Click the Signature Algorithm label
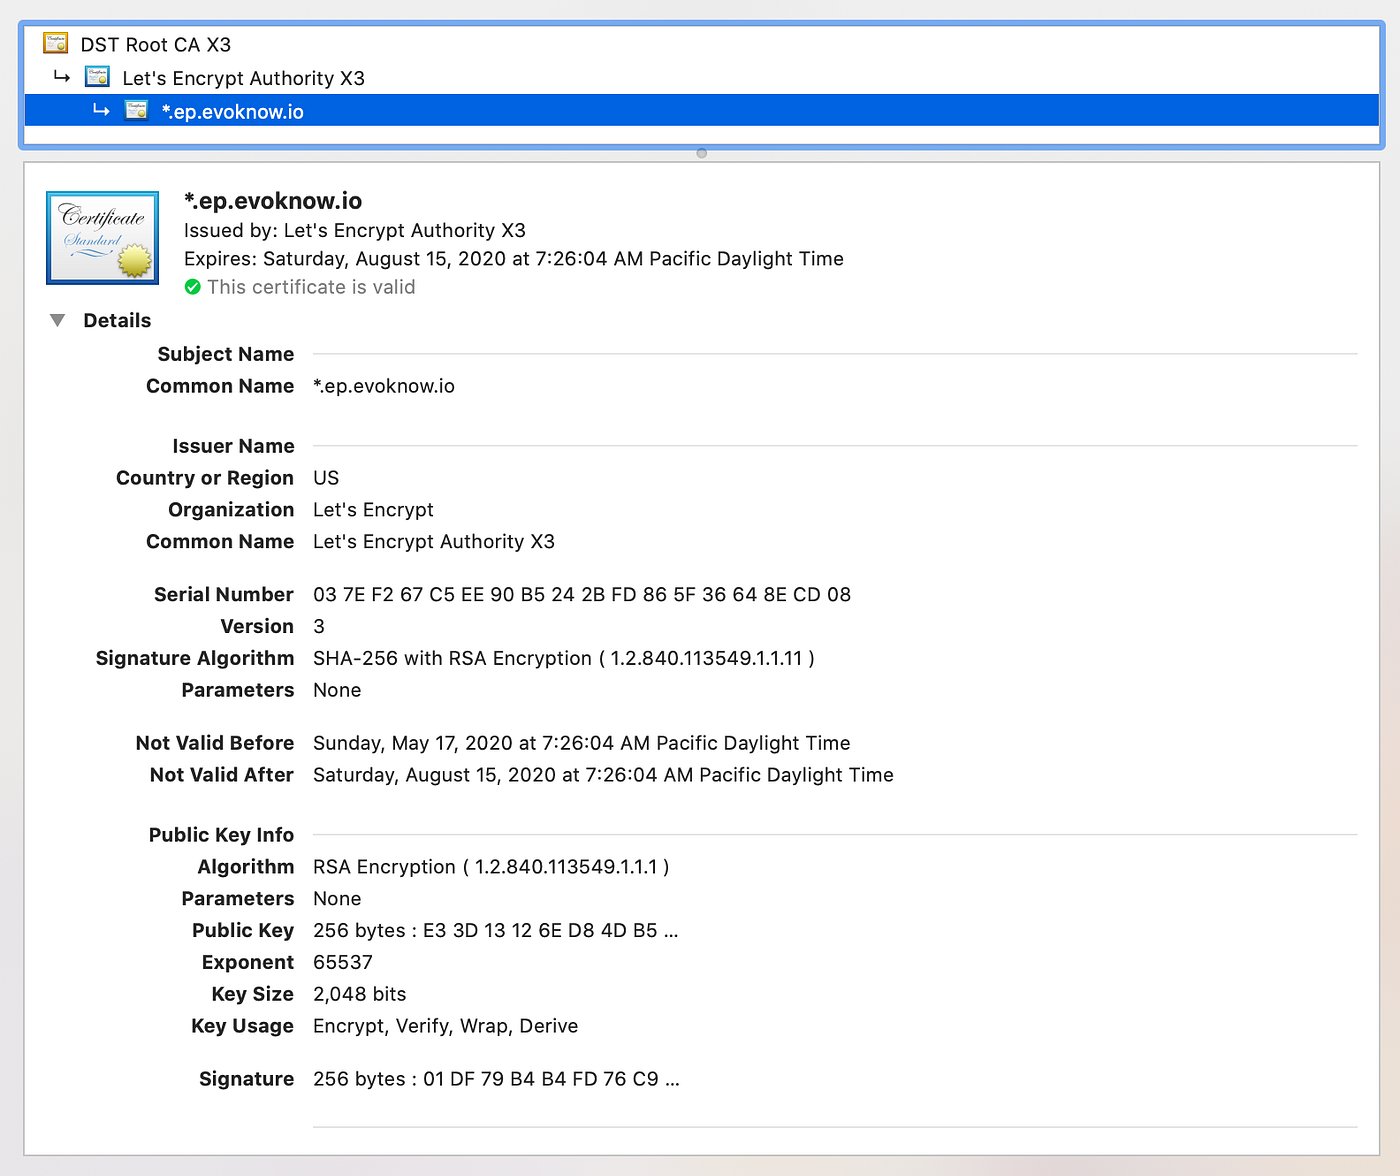This screenshot has width=1400, height=1176. 195,658
